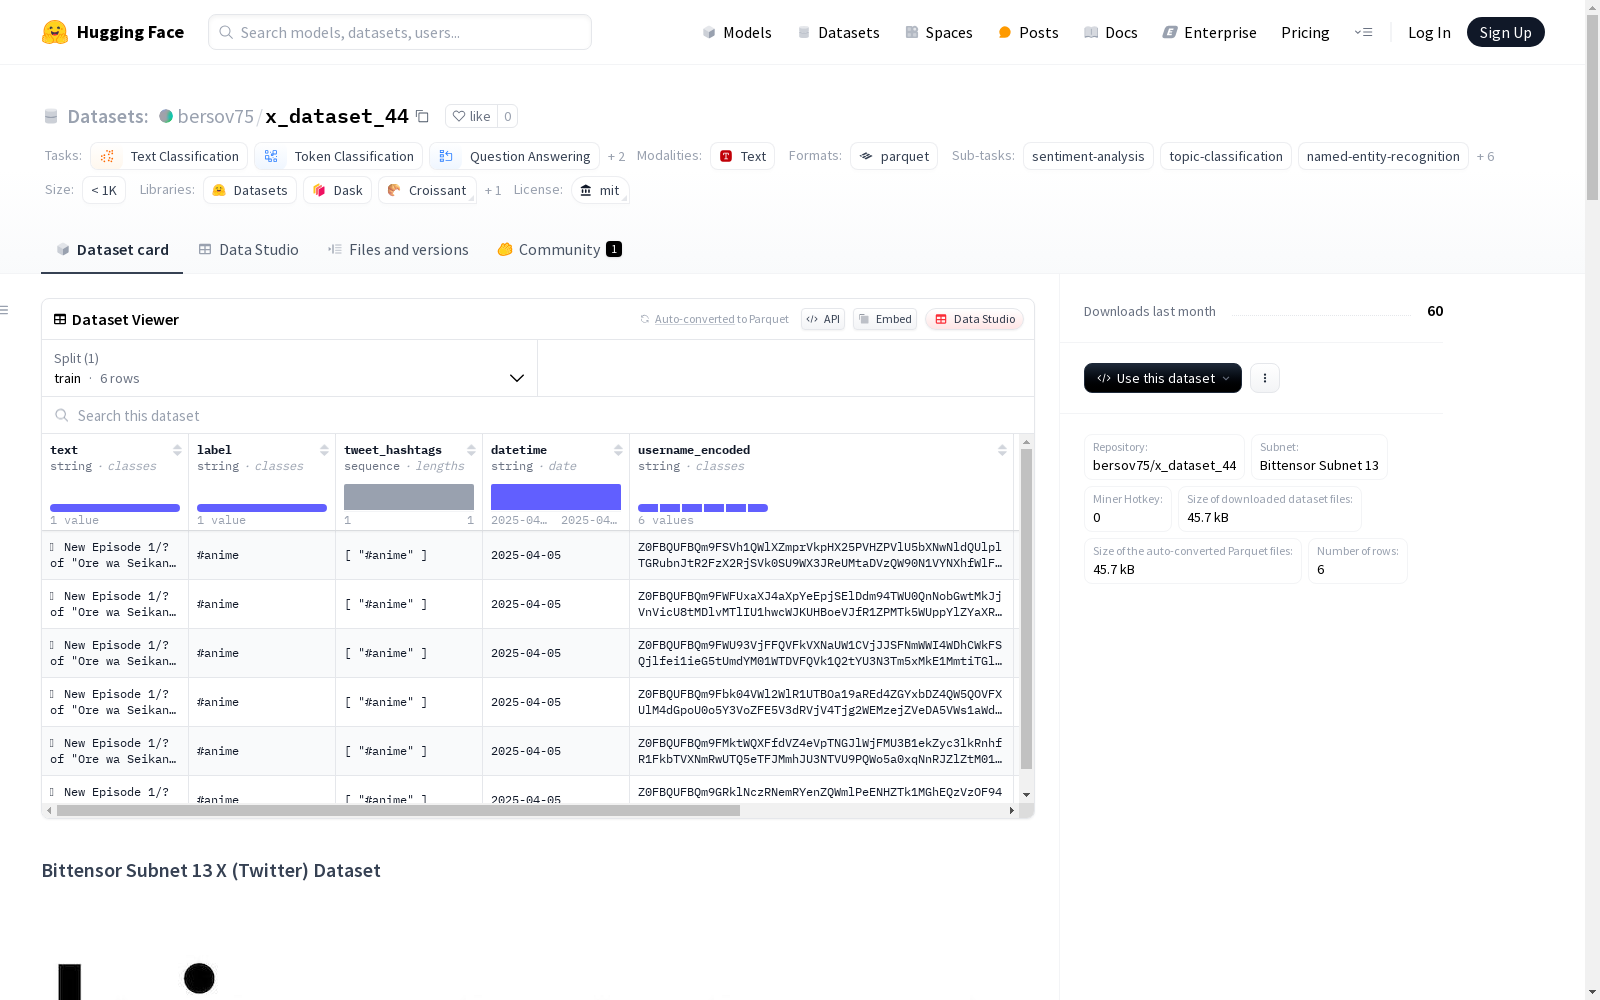This screenshot has height=1000, width=1600.
Task: Focus the Search this dataset field
Action: [538, 415]
